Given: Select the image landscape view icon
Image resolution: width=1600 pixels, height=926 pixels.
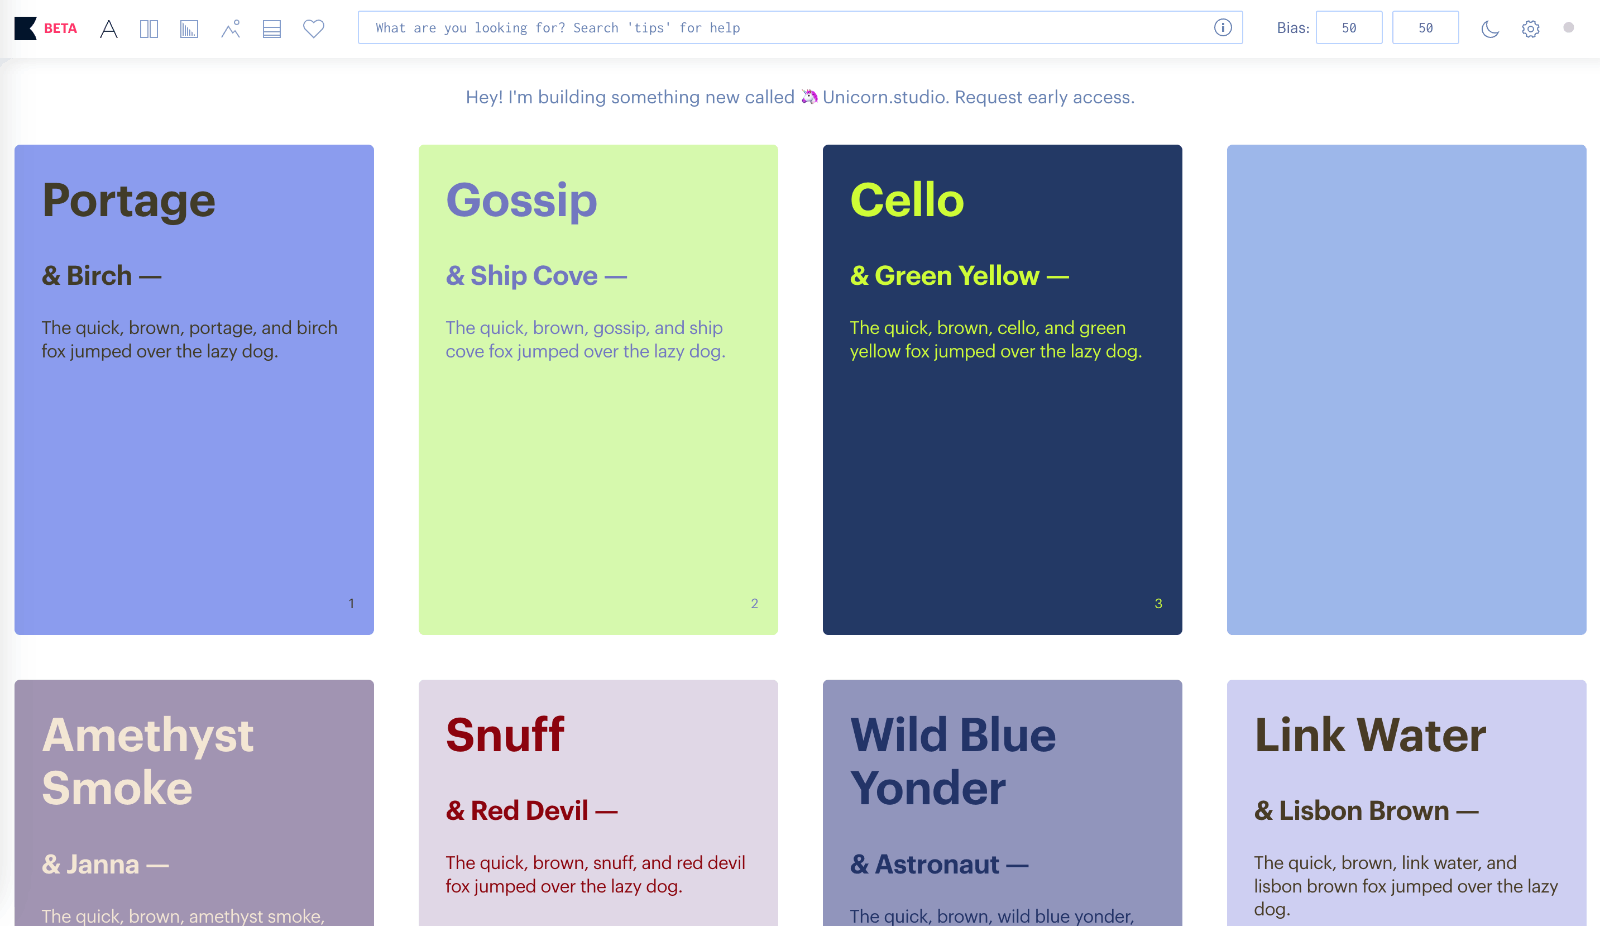Looking at the screenshot, I should (x=231, y=29).
